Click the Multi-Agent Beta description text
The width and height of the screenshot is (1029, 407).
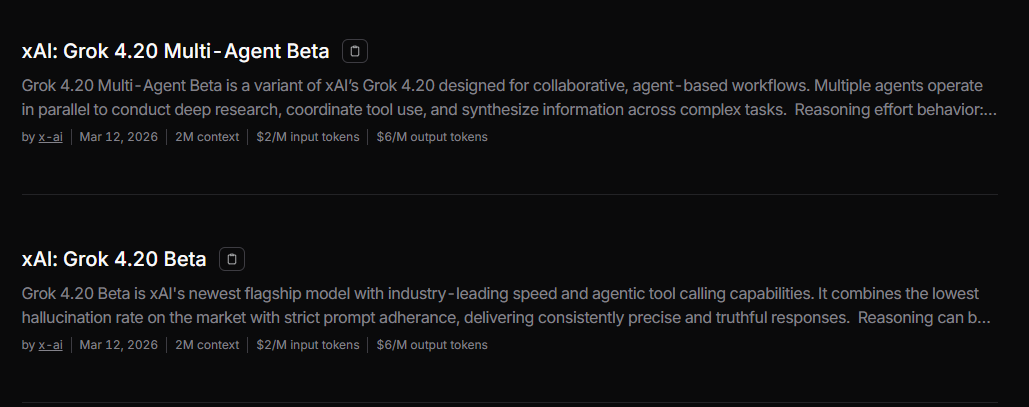pos(400,97)
